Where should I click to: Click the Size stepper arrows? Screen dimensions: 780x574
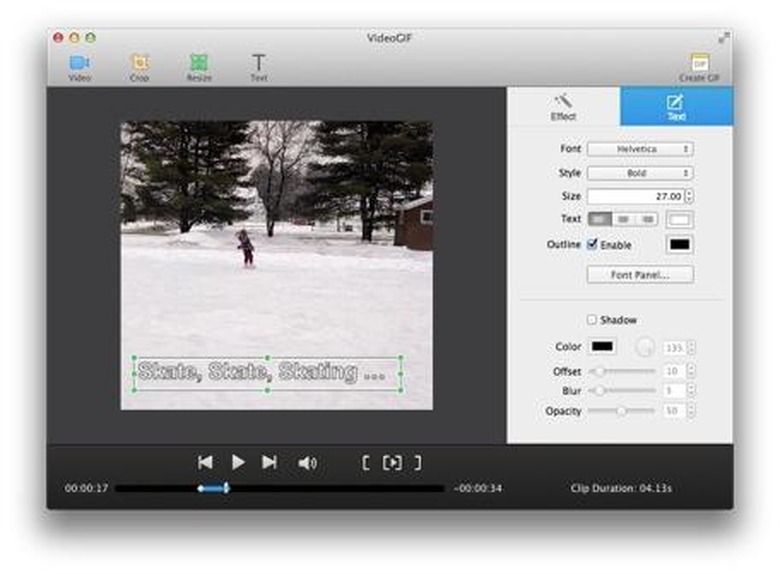pos(689,196)
